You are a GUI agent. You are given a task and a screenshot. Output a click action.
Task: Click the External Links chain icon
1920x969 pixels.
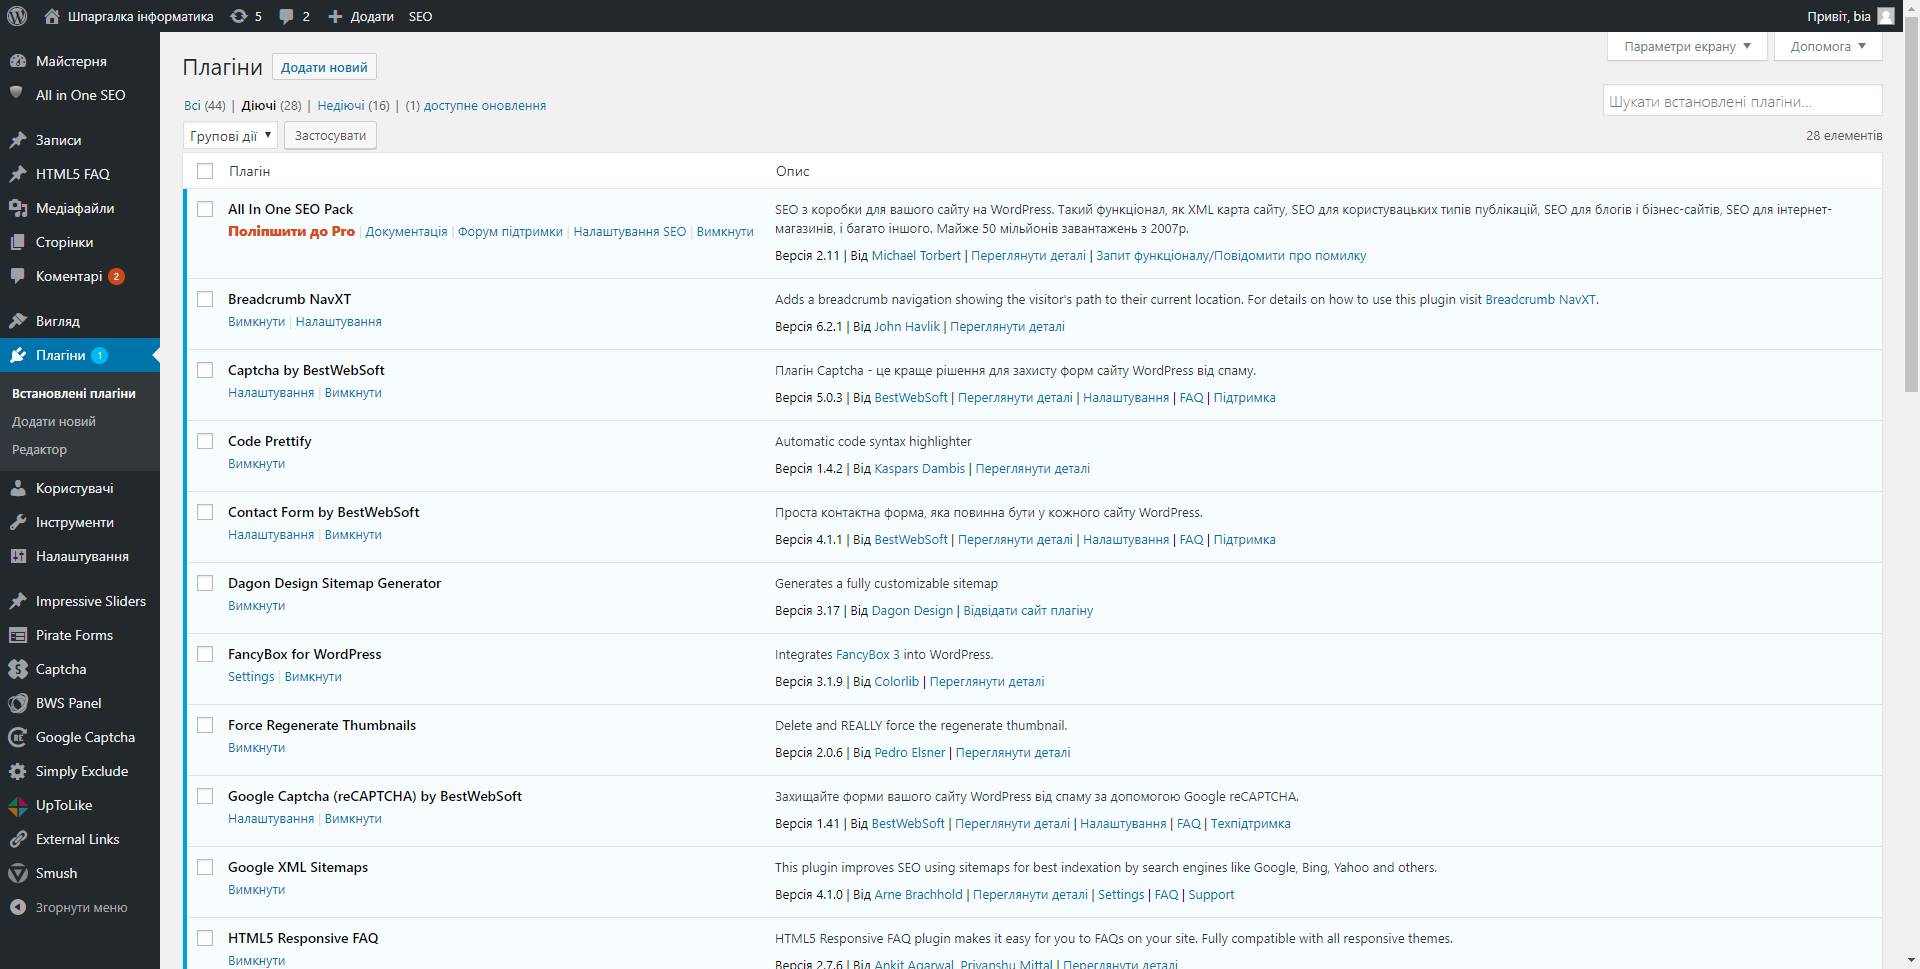click(x=17, y=839)
